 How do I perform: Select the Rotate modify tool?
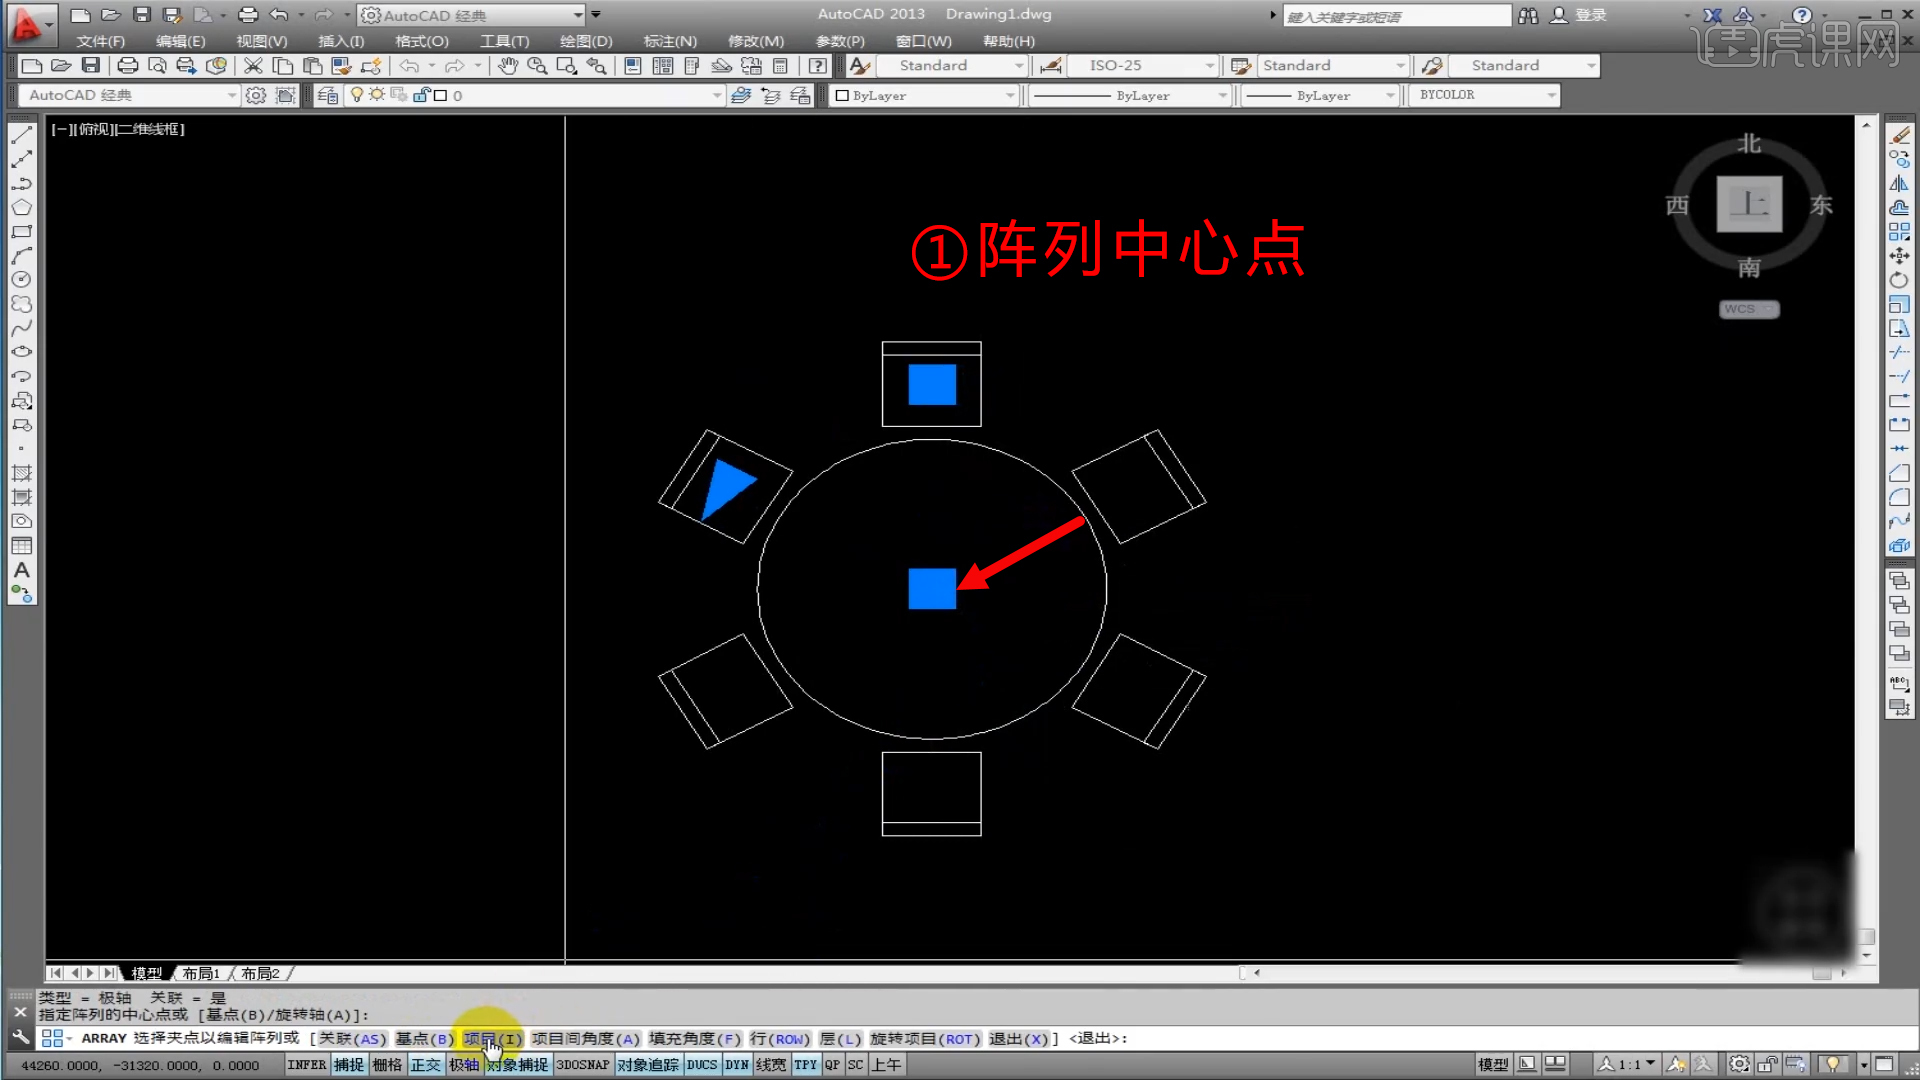point(1899,280)
